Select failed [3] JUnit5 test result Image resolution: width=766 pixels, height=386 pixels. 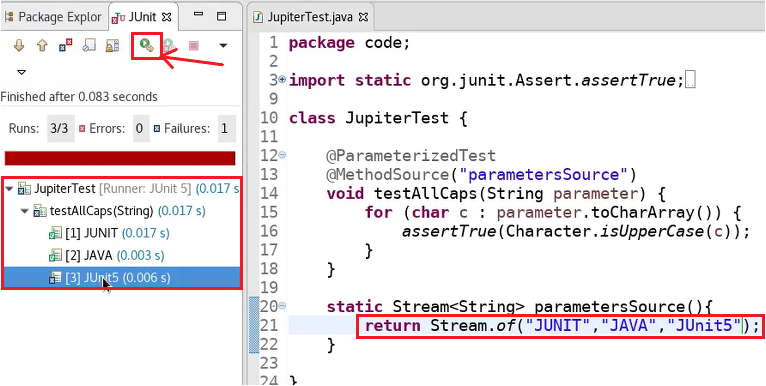(121, 278)
